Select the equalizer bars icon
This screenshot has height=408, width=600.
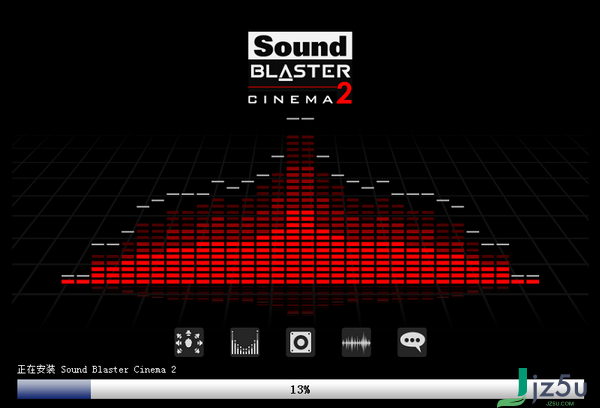245,342
